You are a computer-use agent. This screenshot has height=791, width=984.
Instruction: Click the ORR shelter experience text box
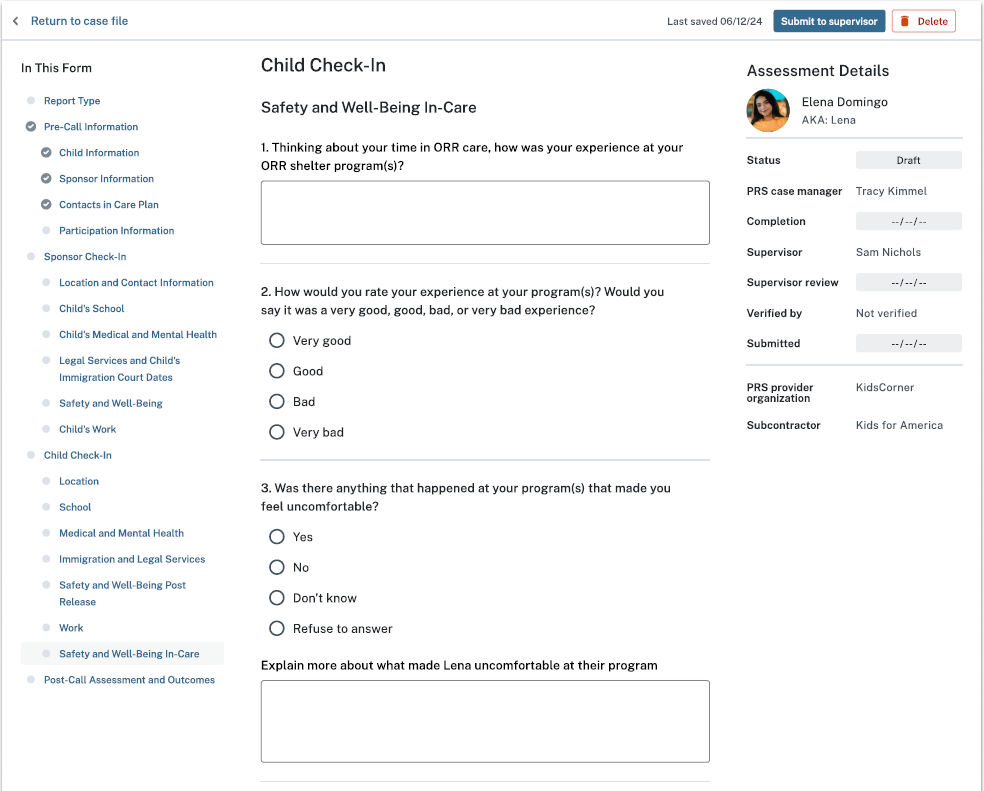coord(485,213)
